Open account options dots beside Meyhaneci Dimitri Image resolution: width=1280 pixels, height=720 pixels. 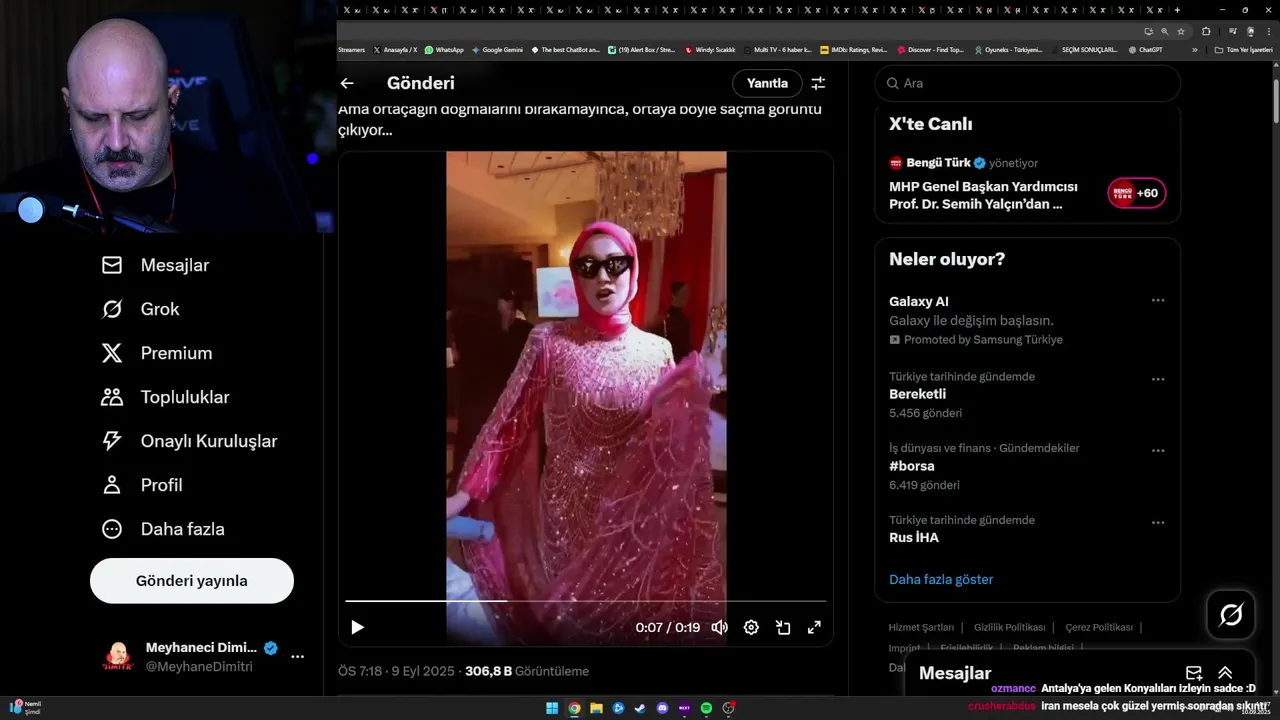tap(297, 657)
